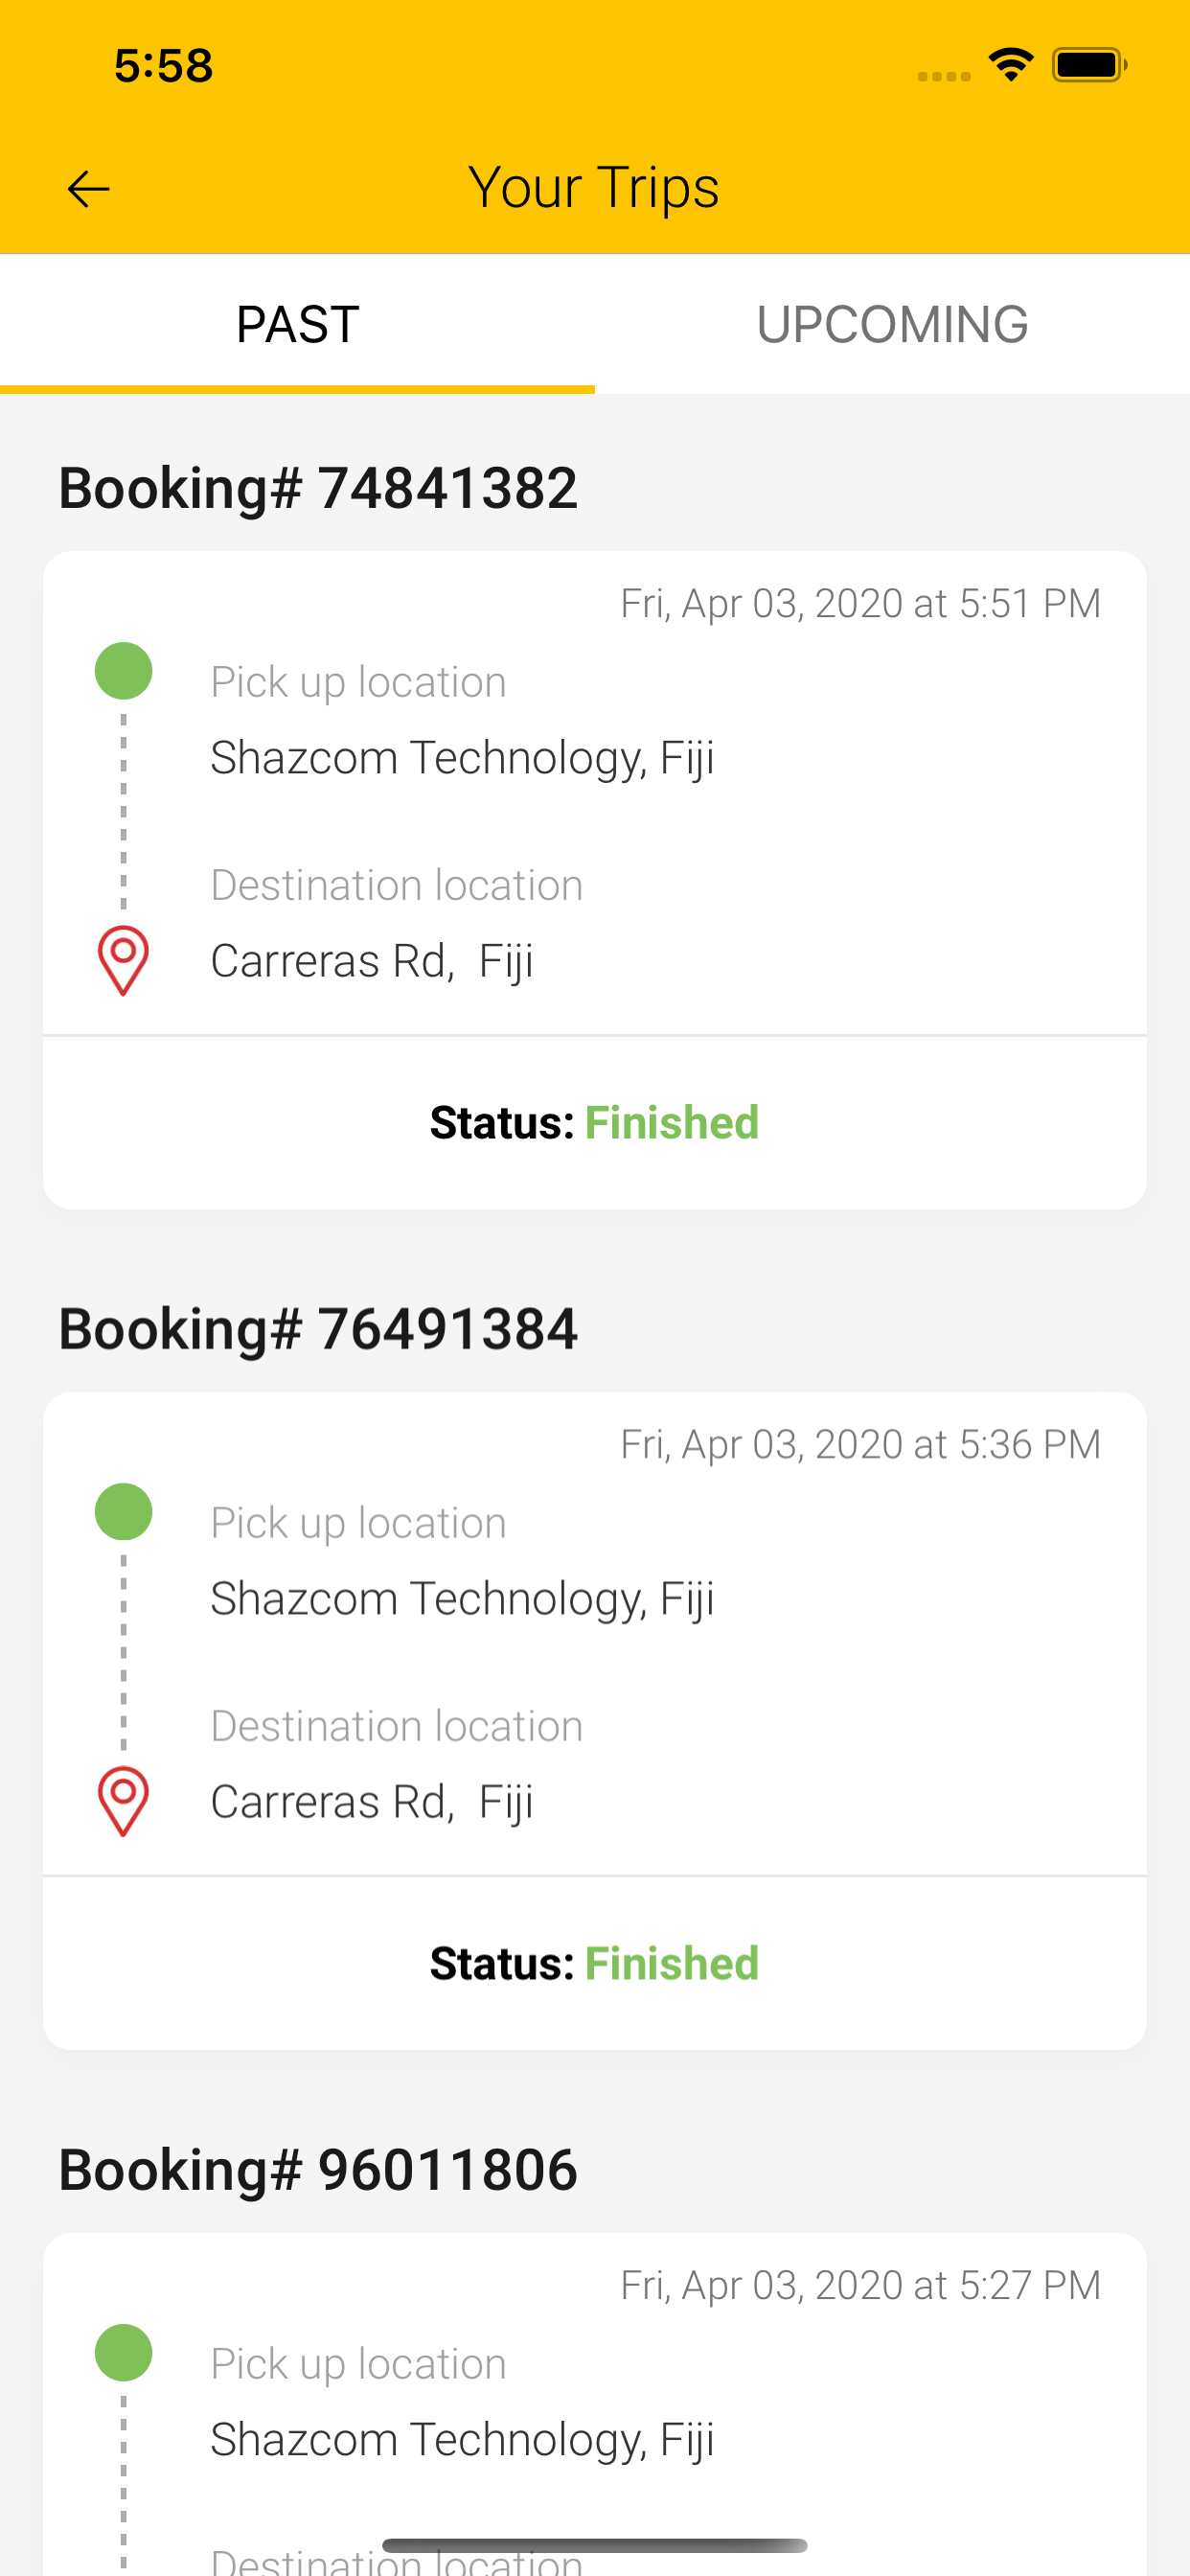Open Booking# 74841382 heading
This screenshot has width=1190, height=2576.
(318, 488)
